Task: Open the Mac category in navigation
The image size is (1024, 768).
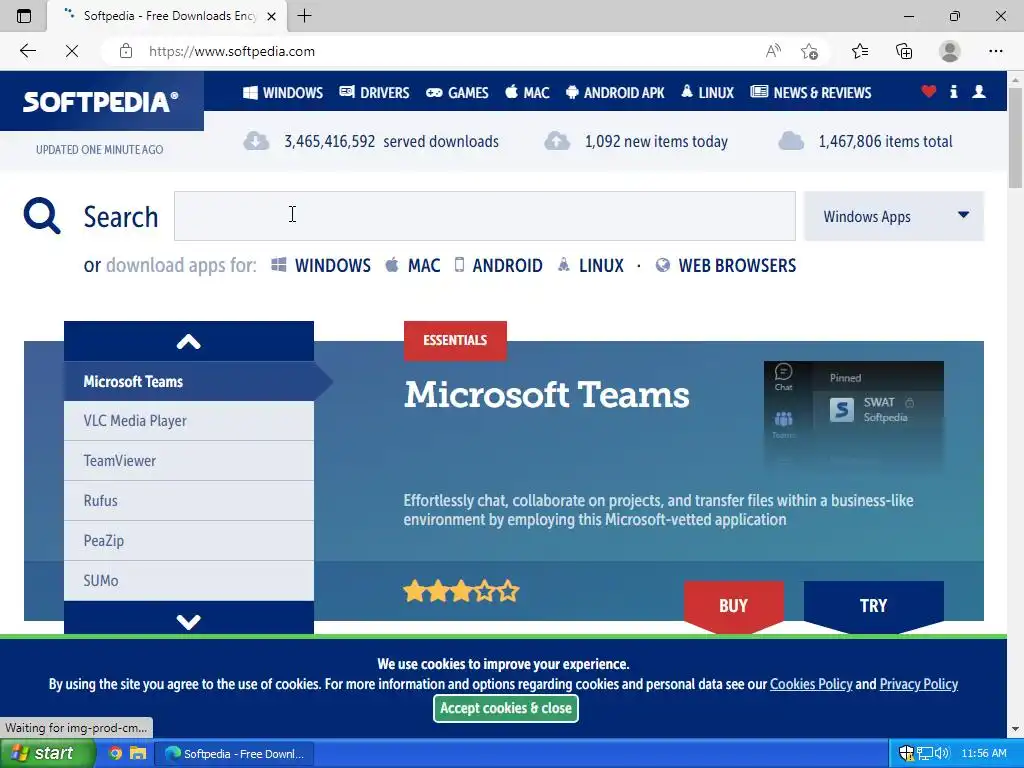Action: [528, 93]
